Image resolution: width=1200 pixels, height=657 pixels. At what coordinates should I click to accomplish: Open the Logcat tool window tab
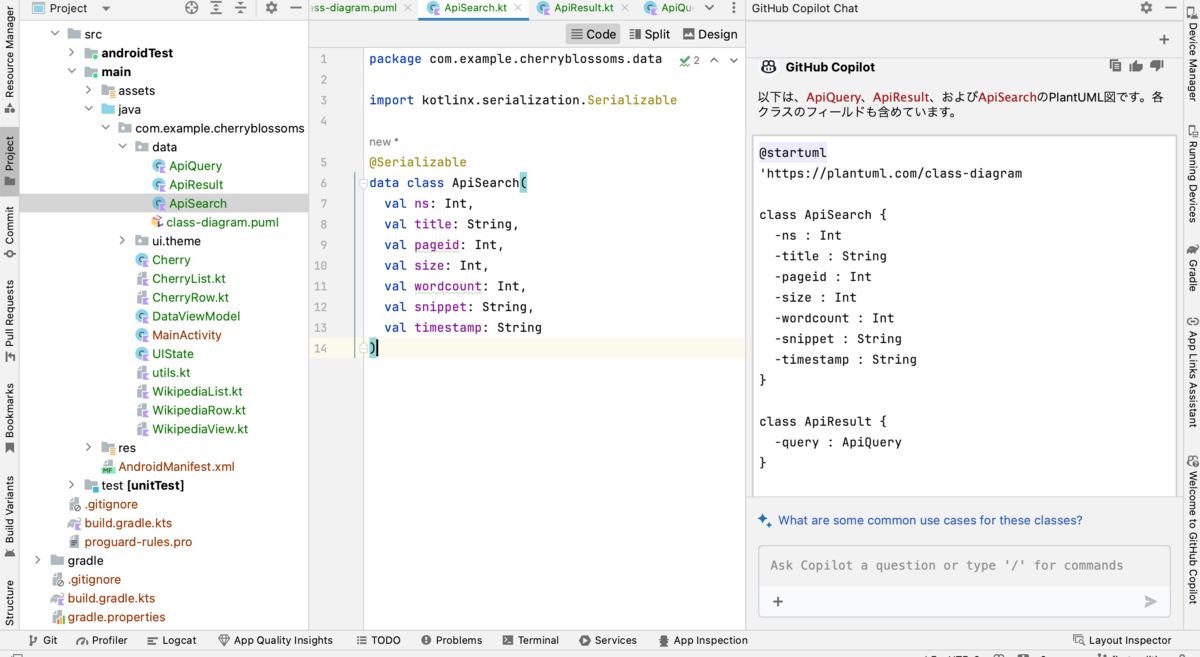coord(171,640)
